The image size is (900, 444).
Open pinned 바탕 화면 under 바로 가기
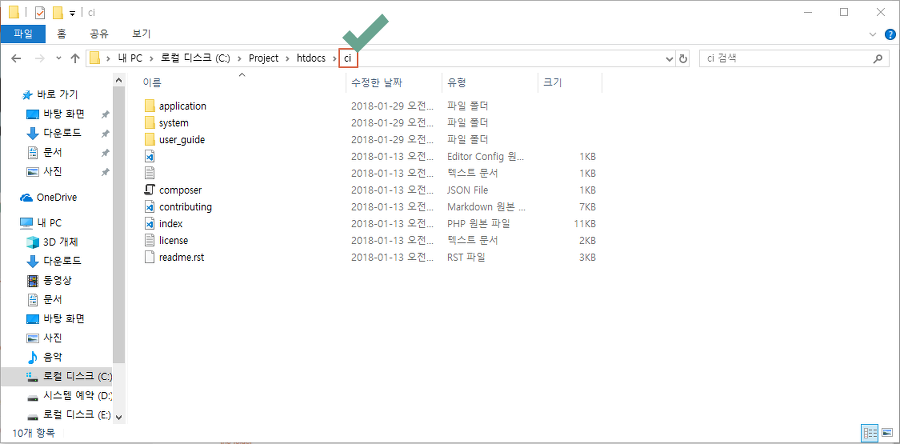(x=64, y=114)
